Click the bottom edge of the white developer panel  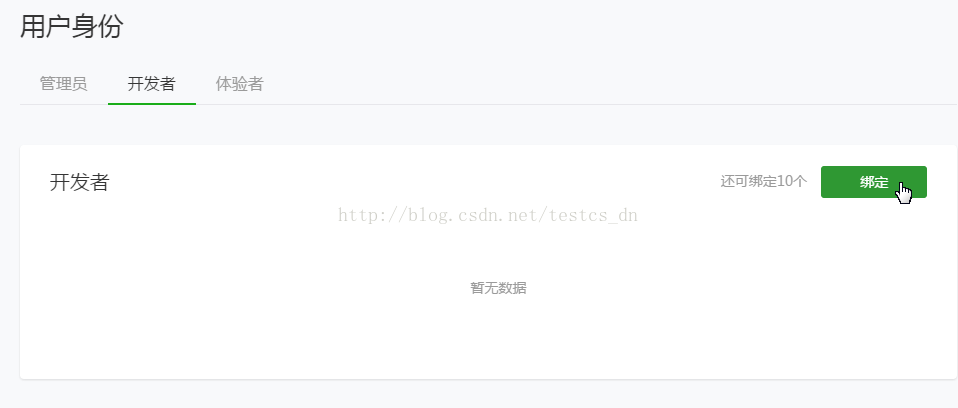(x=489, y=378)
